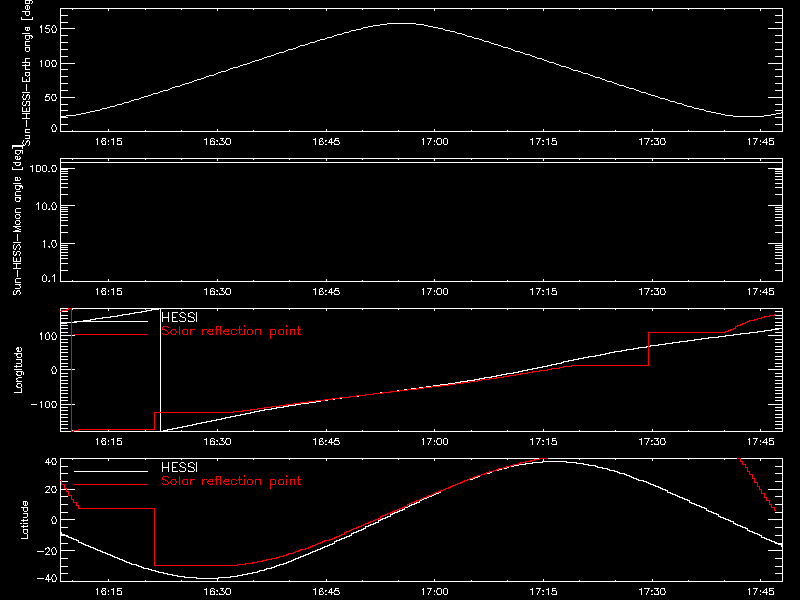The width and height of the screenshot is (800, 600).
Task: Select the 40 tick on Latitude axis
Action: click(x=51, y=462)
